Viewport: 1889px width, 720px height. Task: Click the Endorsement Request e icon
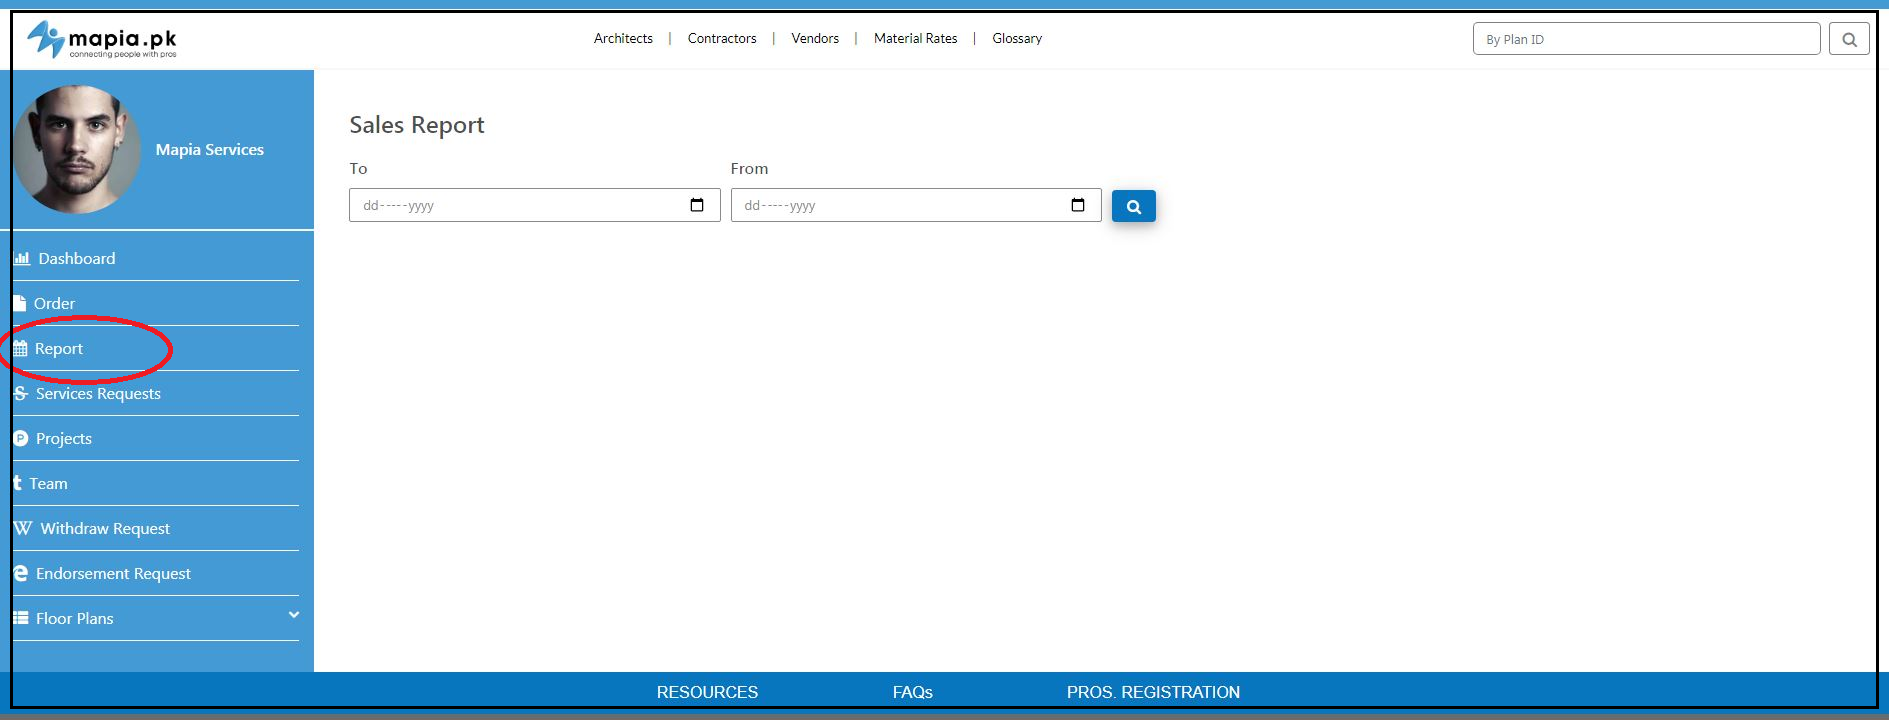click(21, 573)
